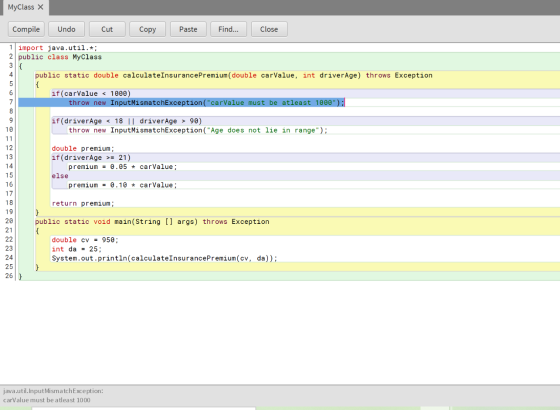Click on 'public class MyClass' declaration
The width and height of the screenshot is (560, 410).
[x=60, y=57]
